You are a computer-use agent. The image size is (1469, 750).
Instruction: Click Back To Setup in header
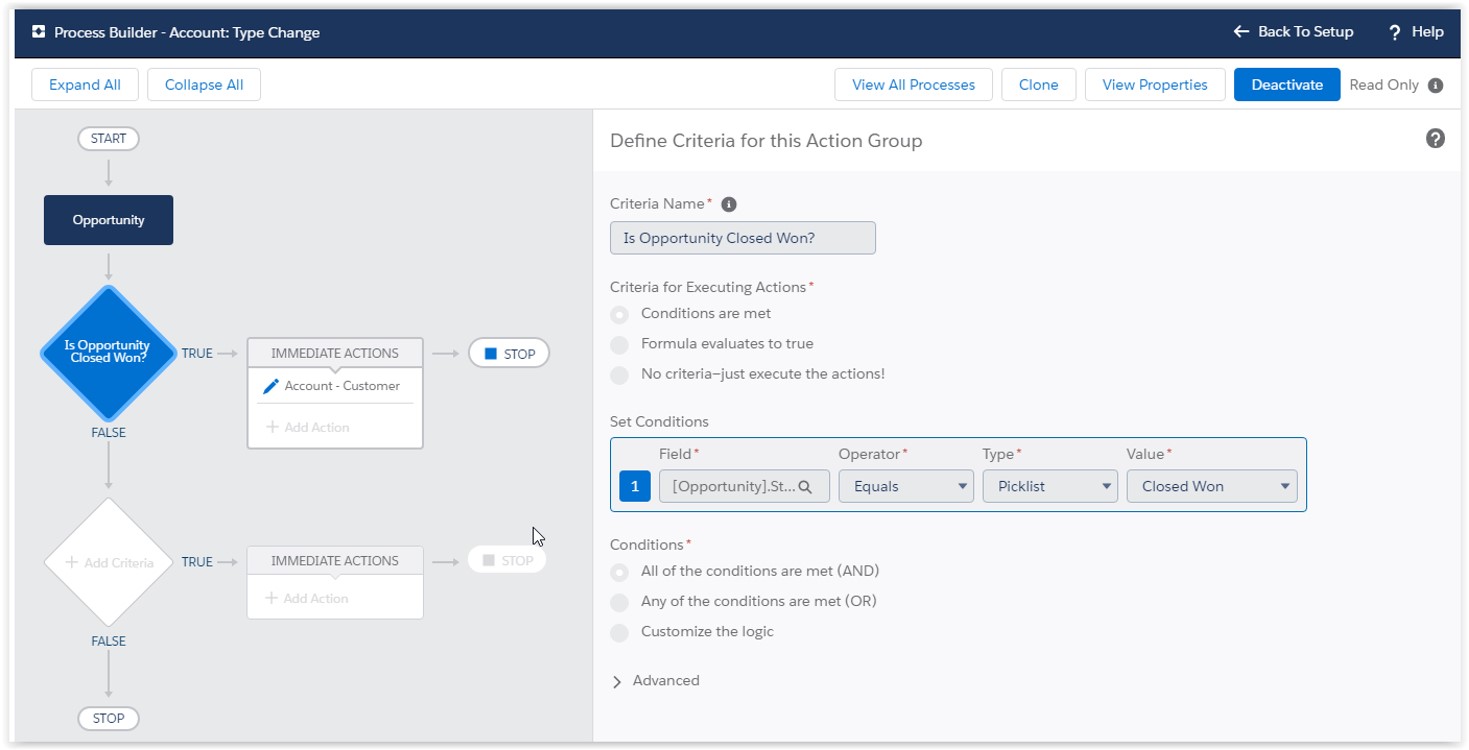click(1293, 32)
